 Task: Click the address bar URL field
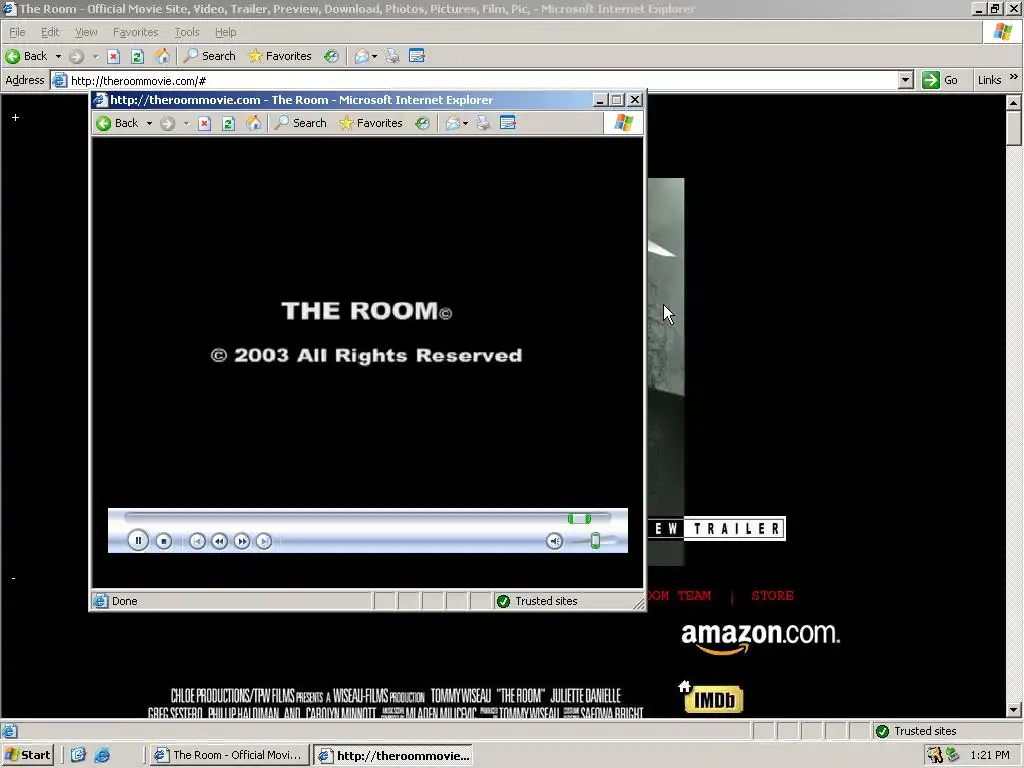483,80
